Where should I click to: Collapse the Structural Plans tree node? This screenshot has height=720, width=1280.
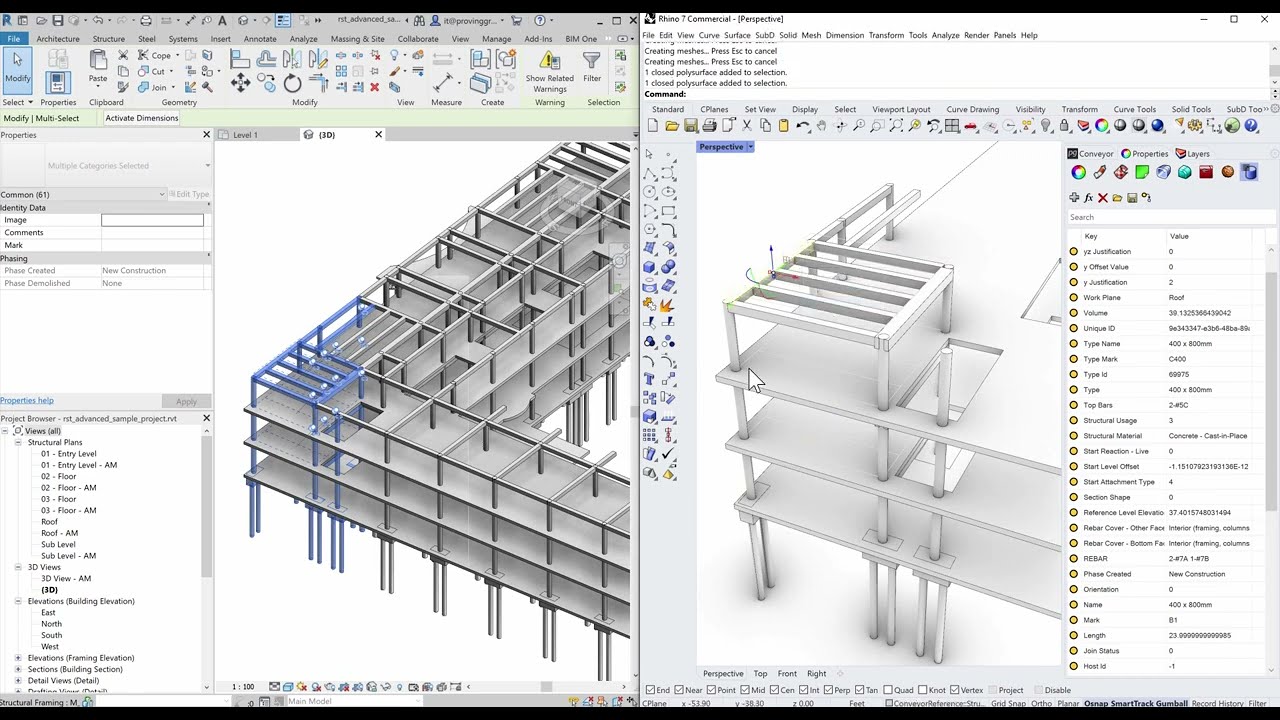20,442
